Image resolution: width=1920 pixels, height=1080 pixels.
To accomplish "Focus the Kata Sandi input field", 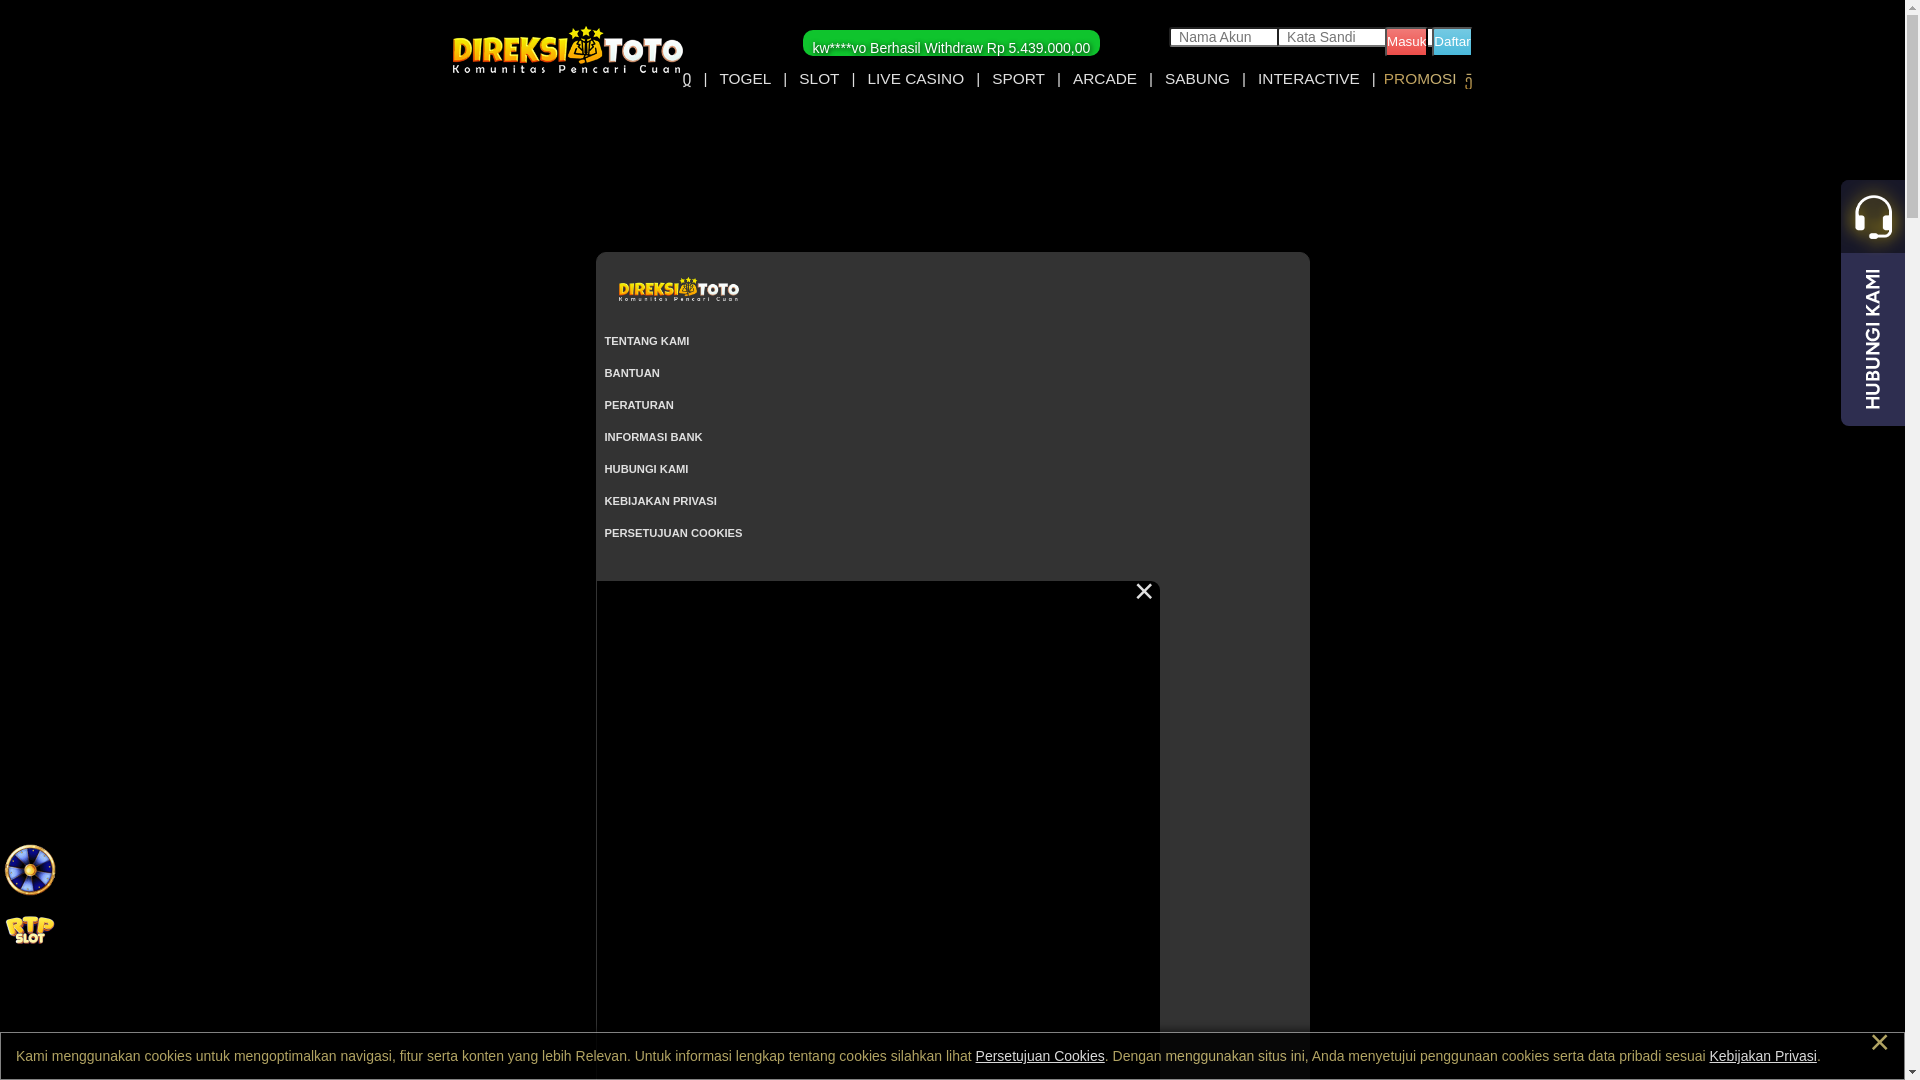I will click(1332, 37).
